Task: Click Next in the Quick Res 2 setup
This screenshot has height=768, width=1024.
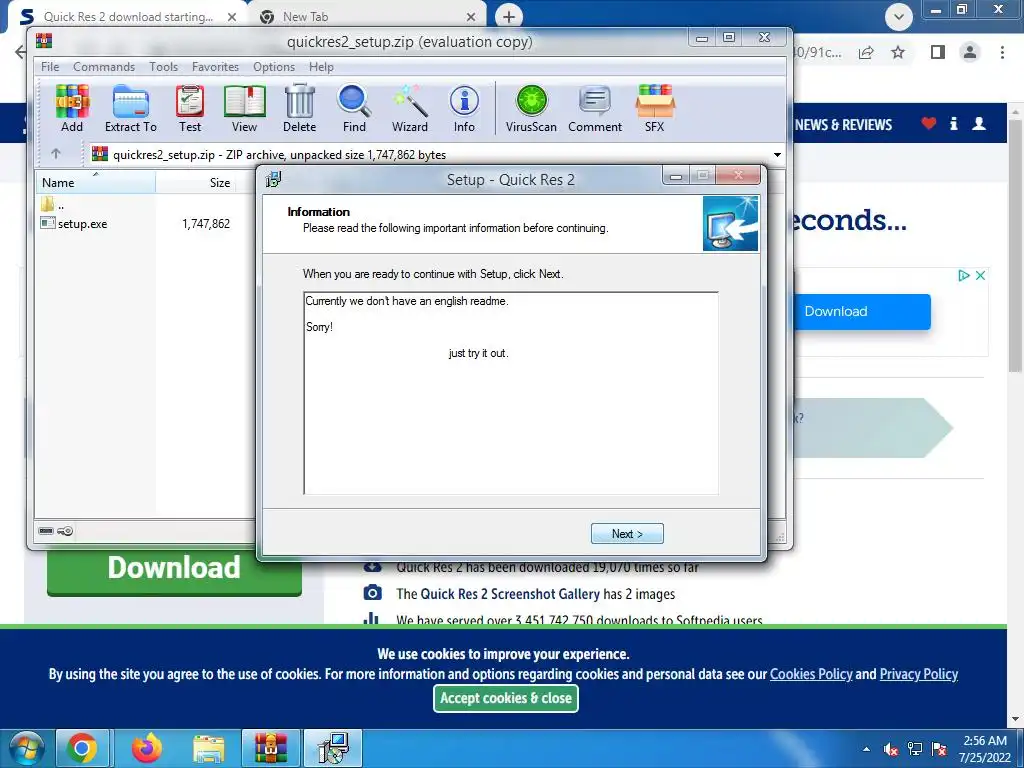Action: pyautogui.click(x=627, y=534)
